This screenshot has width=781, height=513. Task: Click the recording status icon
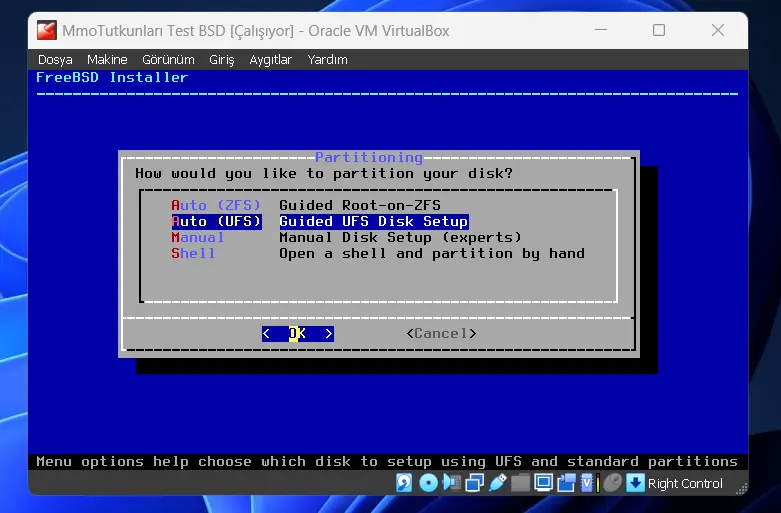tap(566, 483)
